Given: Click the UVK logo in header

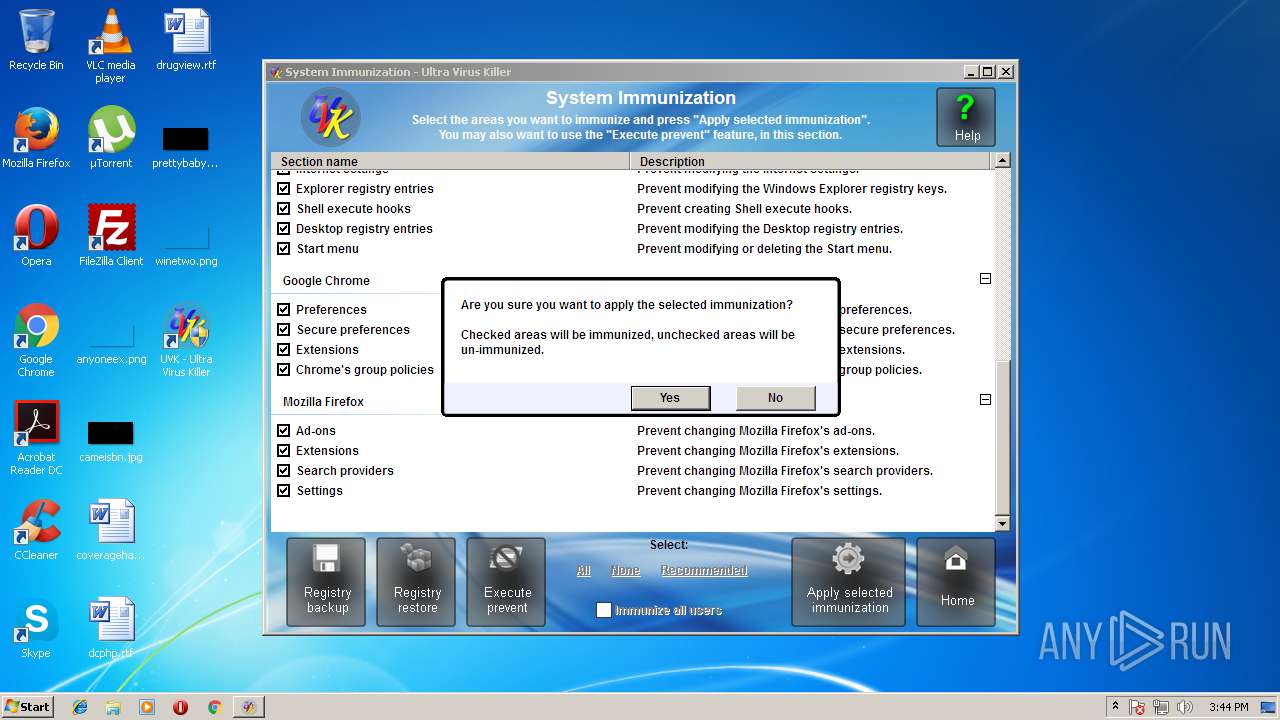Looking at the screenshot, I should pos(331,118).
